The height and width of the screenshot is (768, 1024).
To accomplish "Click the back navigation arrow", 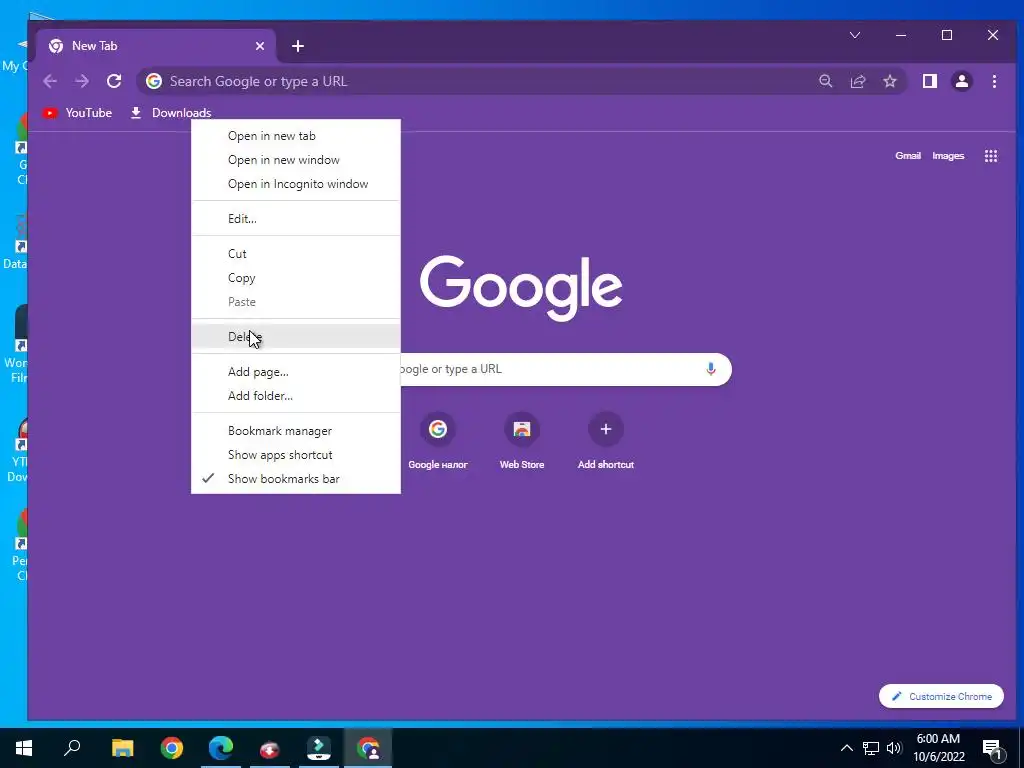I will coord(50,81).
